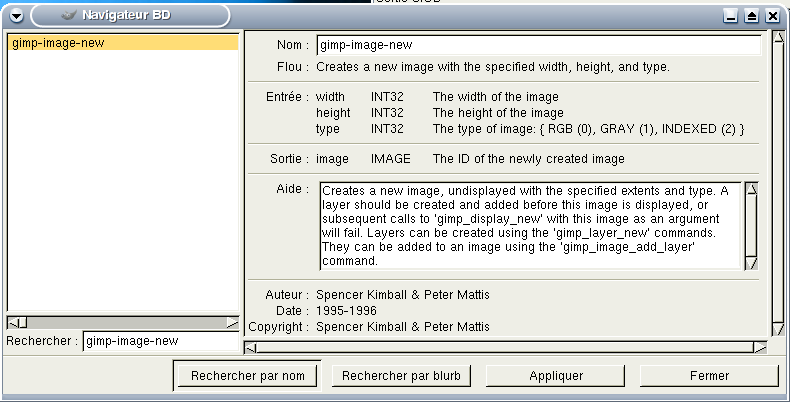Screen dimensions: 790x402
Task: Click right arrow of details horizontal scrollbar
Action: click(762, 347)
